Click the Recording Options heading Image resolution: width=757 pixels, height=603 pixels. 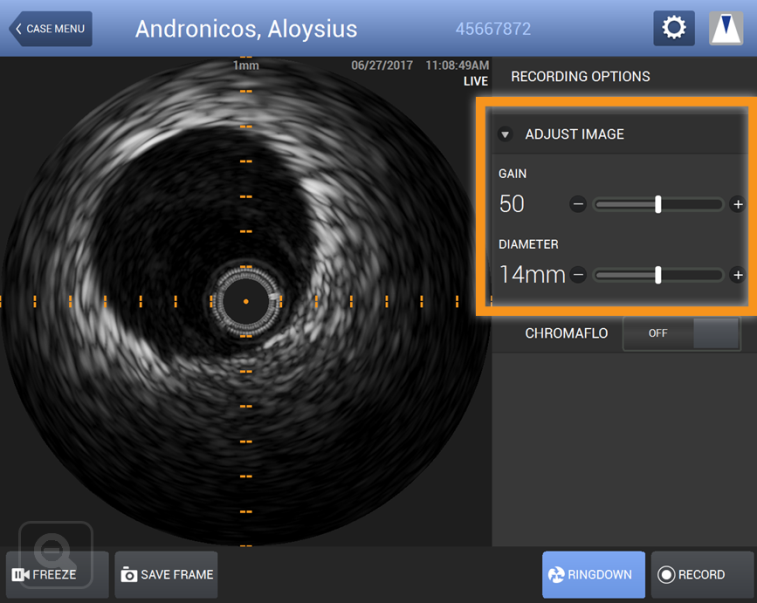pyautogui.click(x=580, y=76)
